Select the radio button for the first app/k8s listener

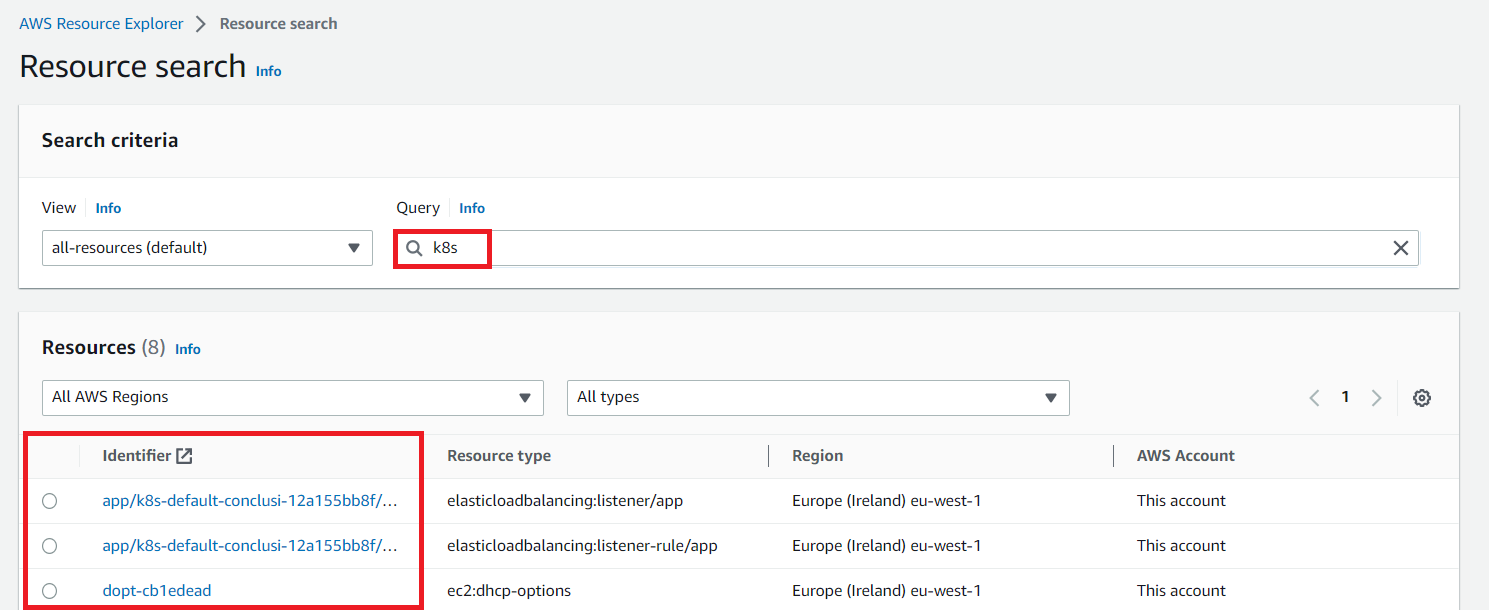click(x=50, y=501)
